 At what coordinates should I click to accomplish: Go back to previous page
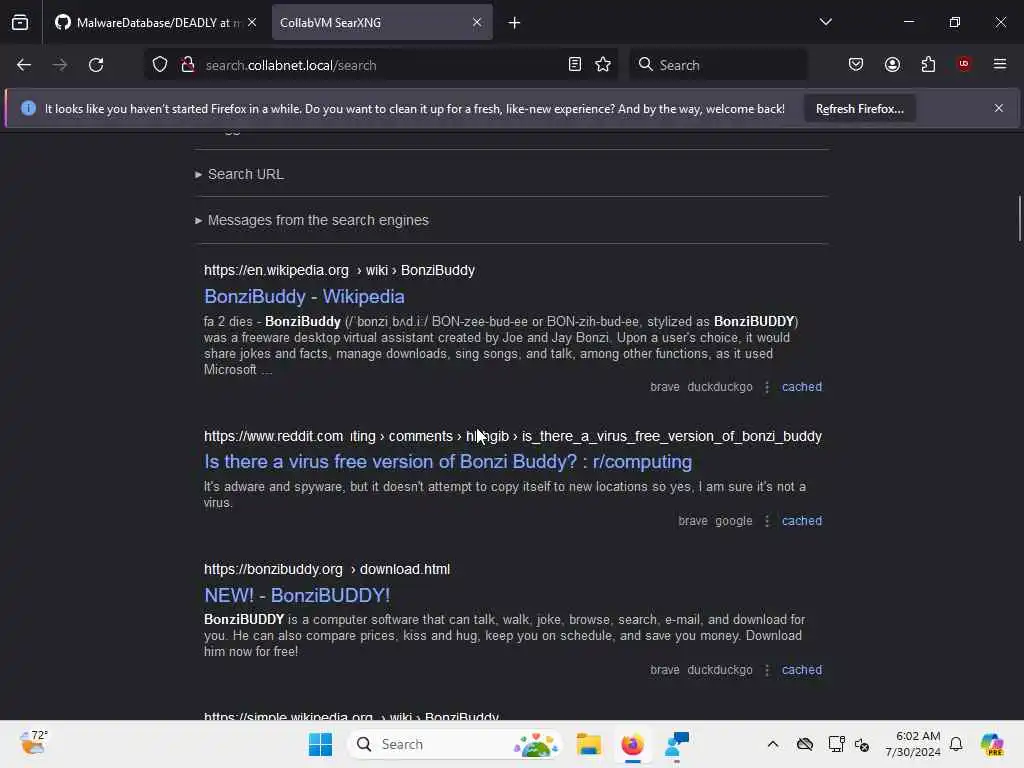[x=24, y=65]
